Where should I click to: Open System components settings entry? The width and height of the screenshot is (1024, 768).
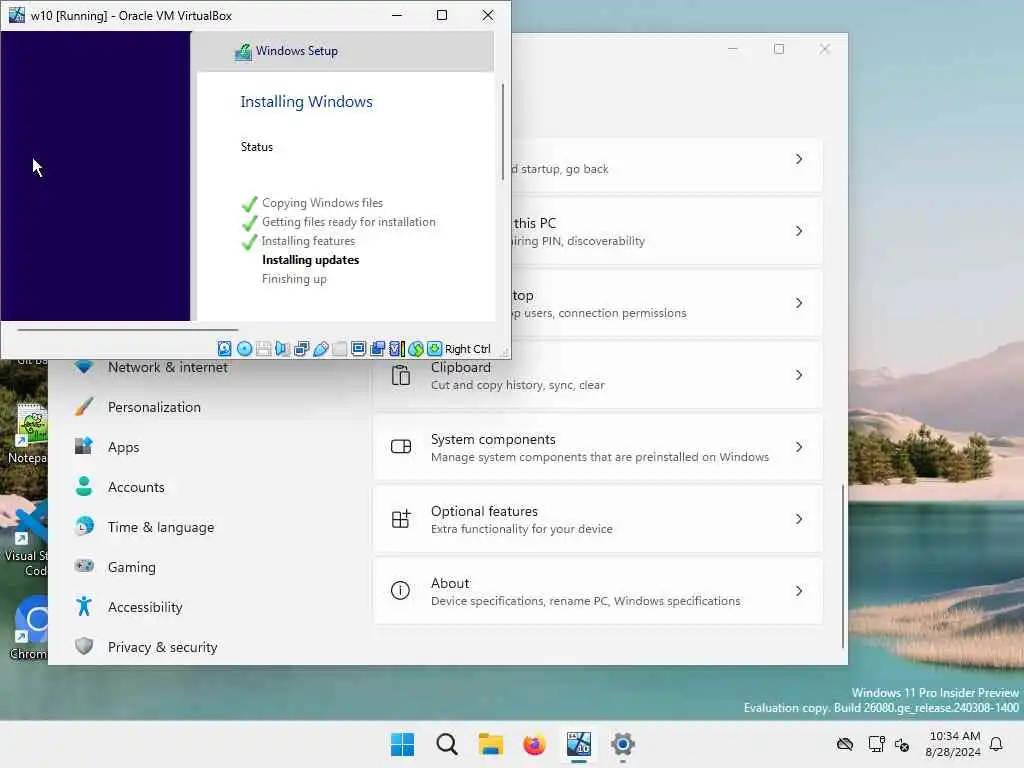pos(598,447)
